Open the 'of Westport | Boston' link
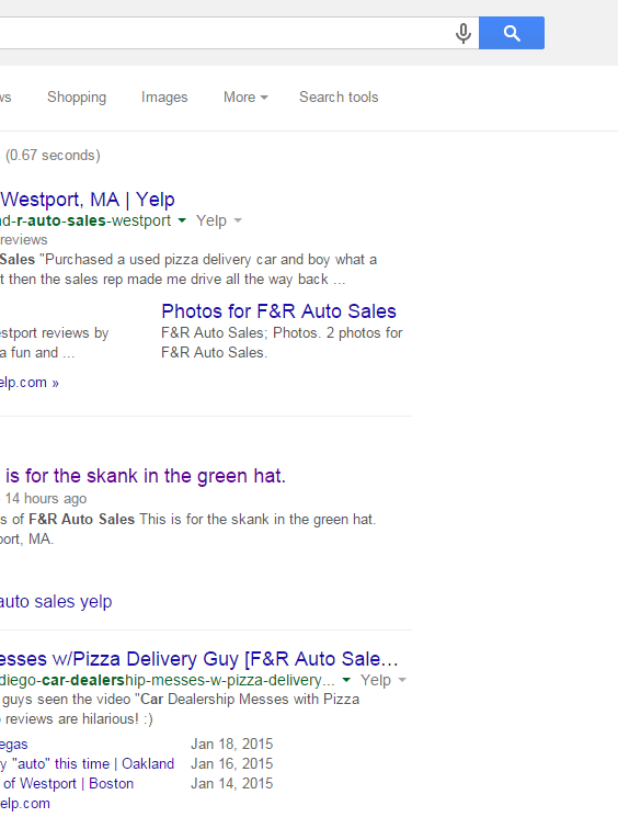Image resolution: width=618 pixels, height=840 pixels. 68,784
